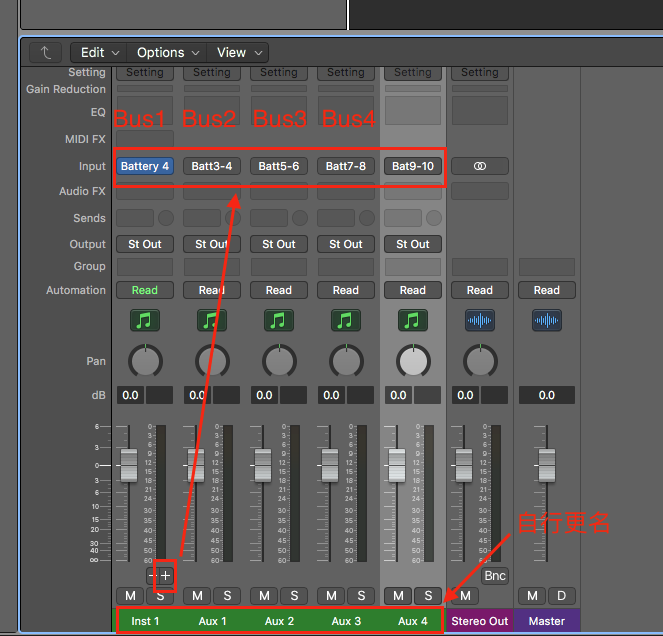This screenshot has width=663, height=636.
Task: Click the Inst 1 Sends slot
Action: point(135,218)
